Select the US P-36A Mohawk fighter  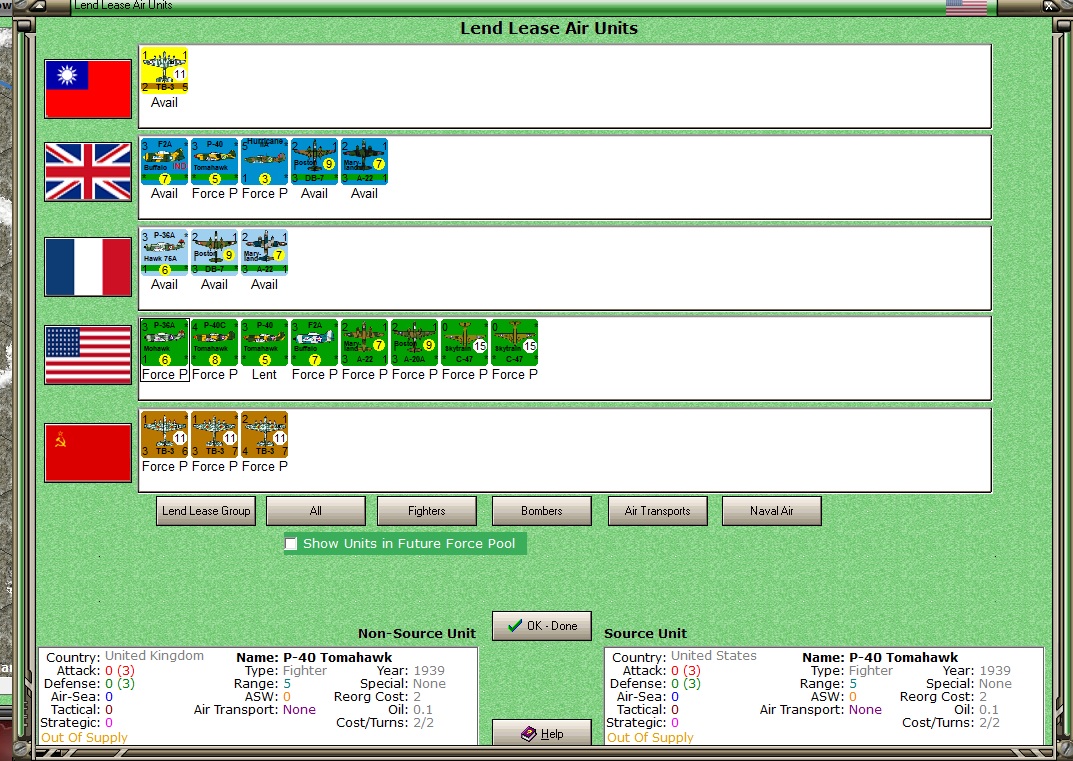[x=164, y=343]
